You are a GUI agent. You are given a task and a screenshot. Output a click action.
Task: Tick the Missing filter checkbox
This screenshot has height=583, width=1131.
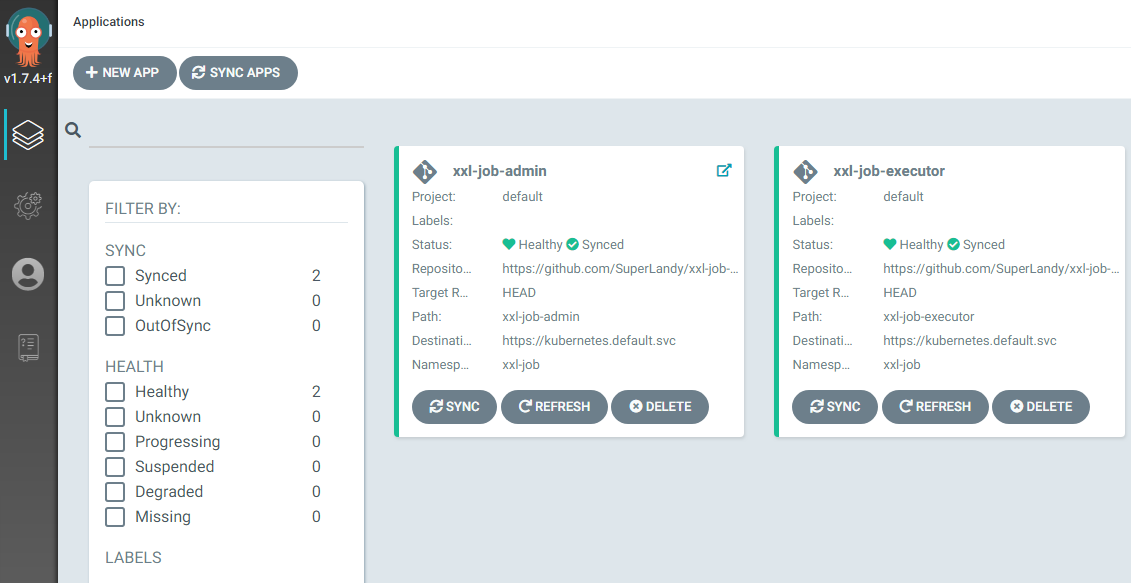pyautogui.click(x=115, y=517)
